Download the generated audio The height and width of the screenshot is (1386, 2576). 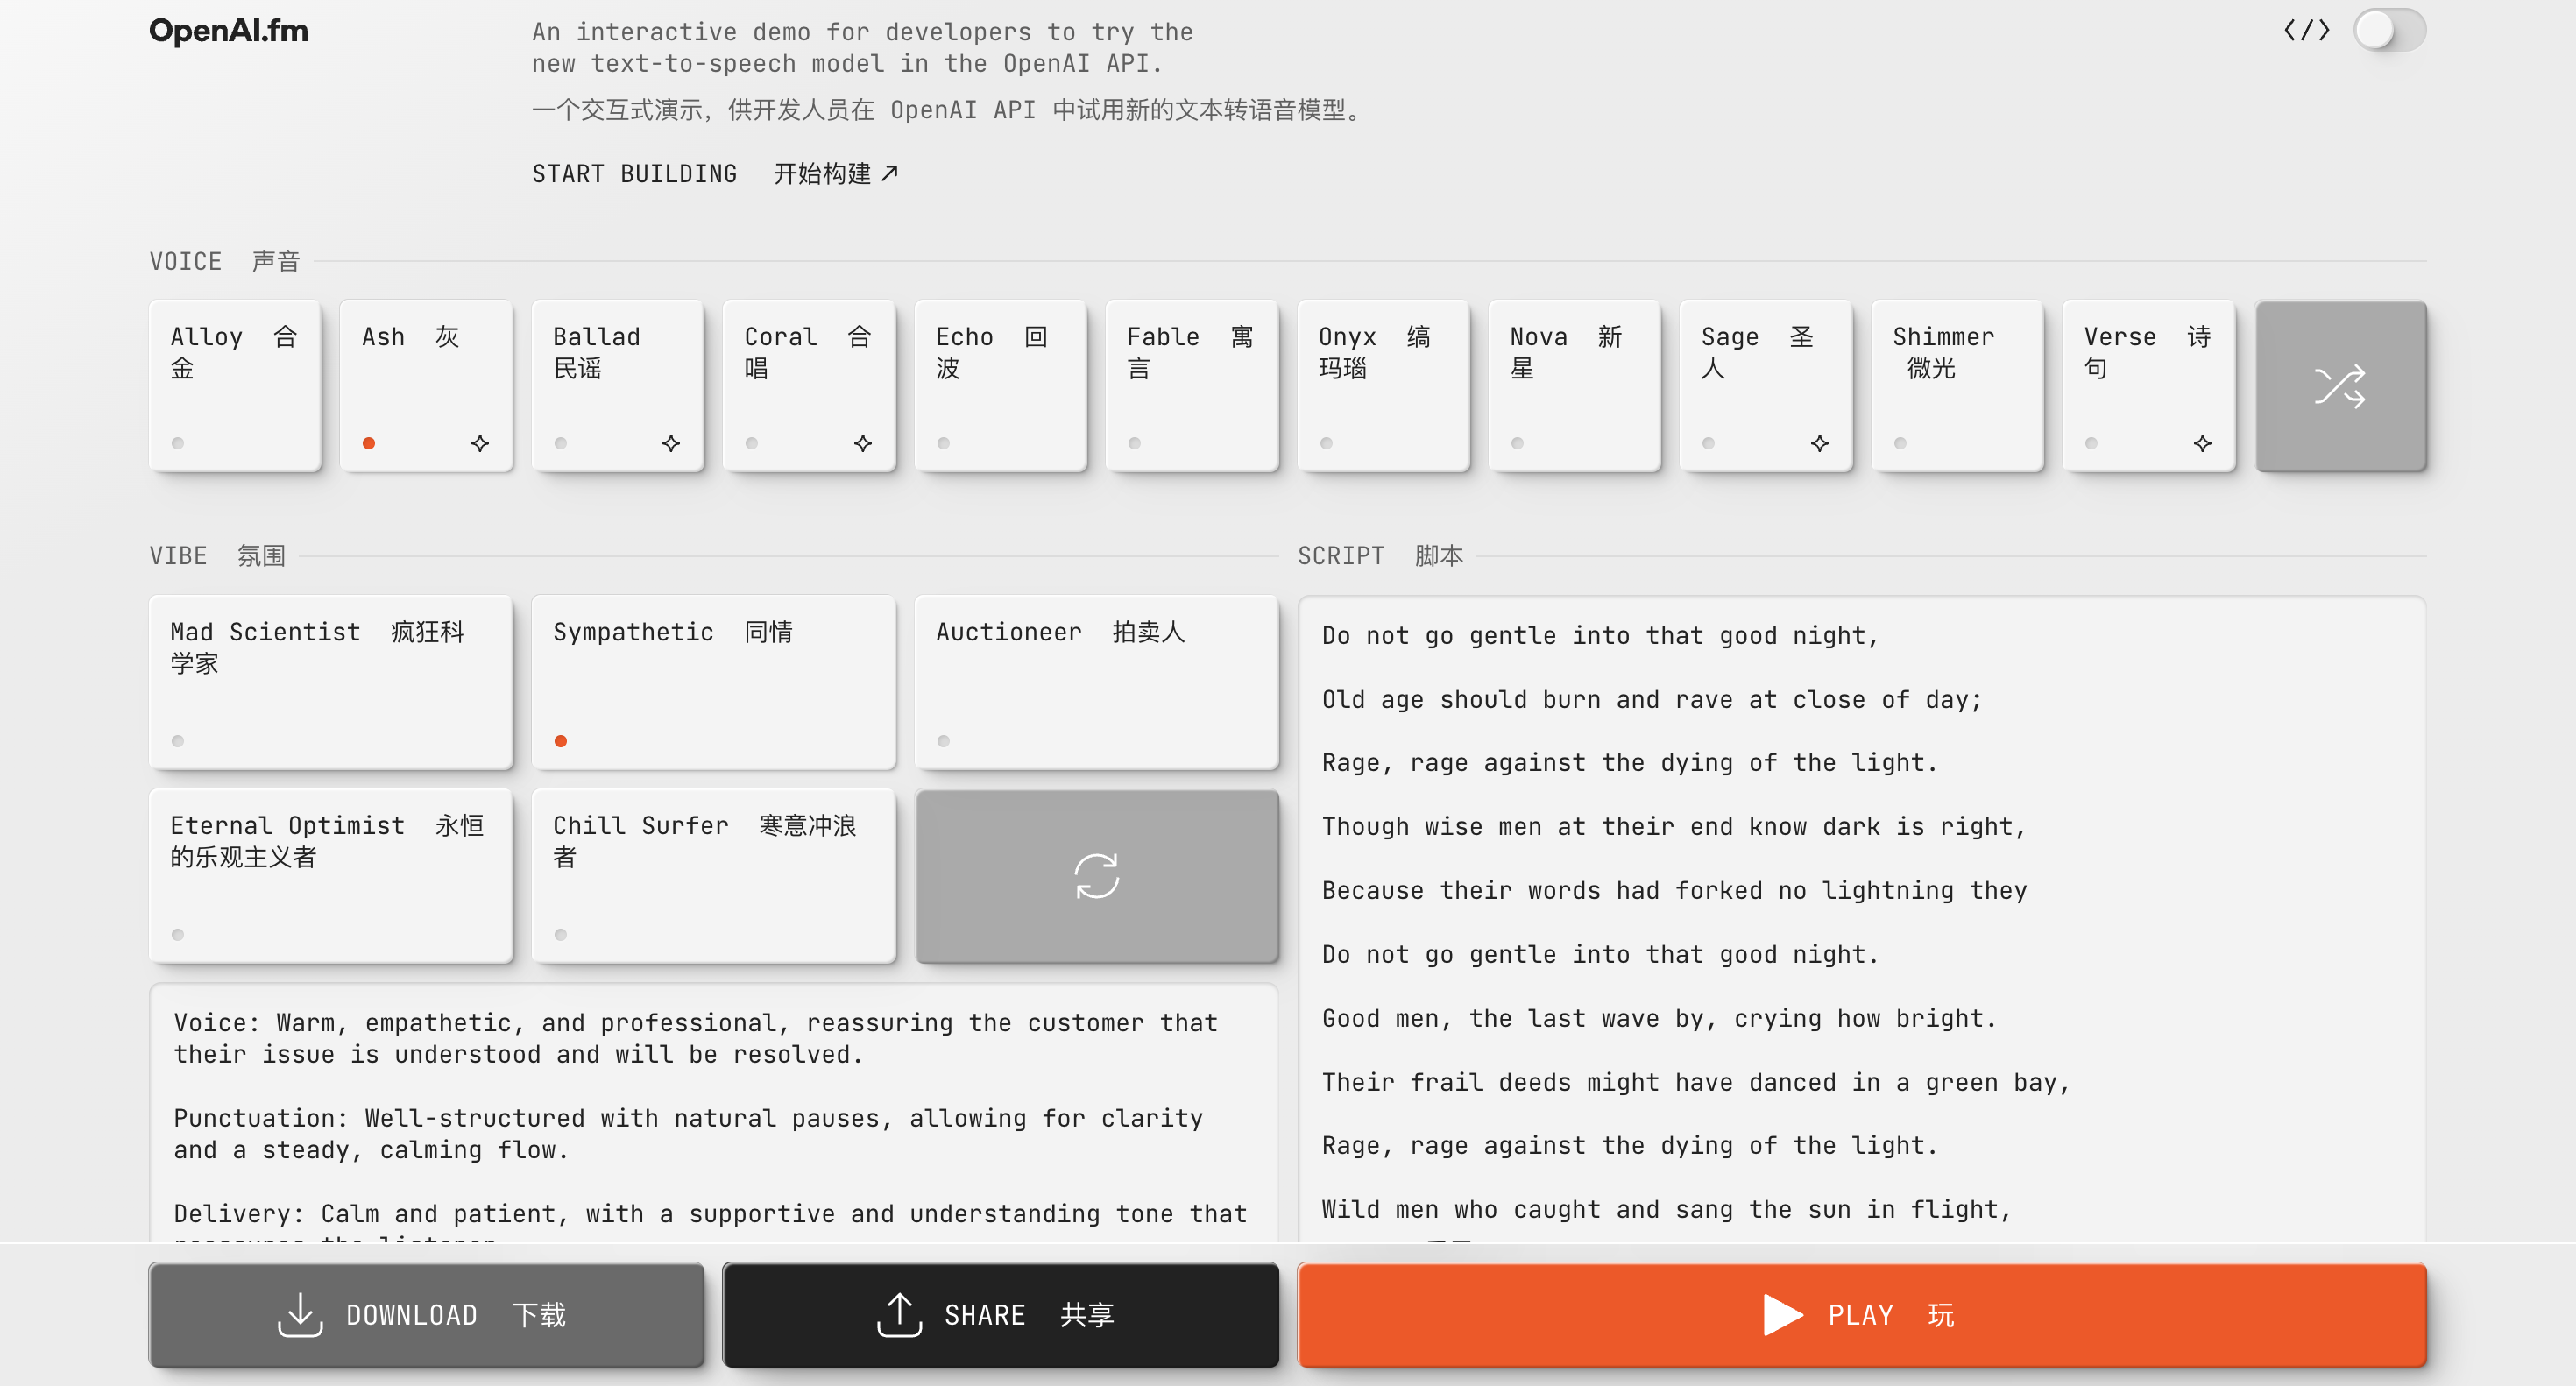coord(427,1314)
